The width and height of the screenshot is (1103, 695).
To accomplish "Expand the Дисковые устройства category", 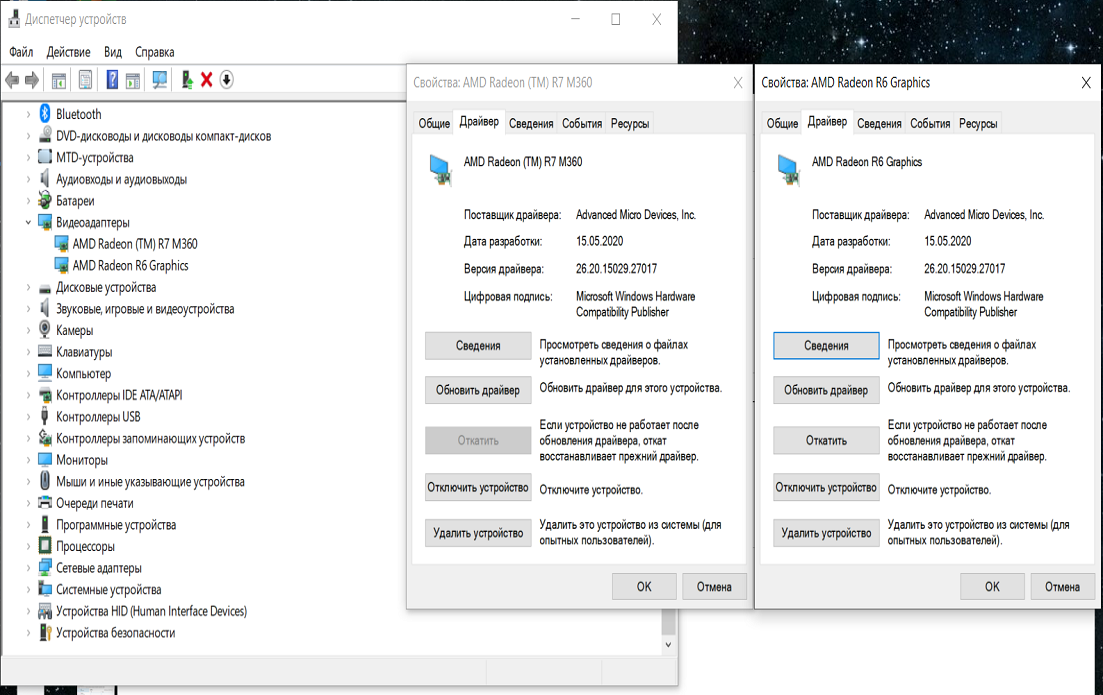I will point(28,287).
